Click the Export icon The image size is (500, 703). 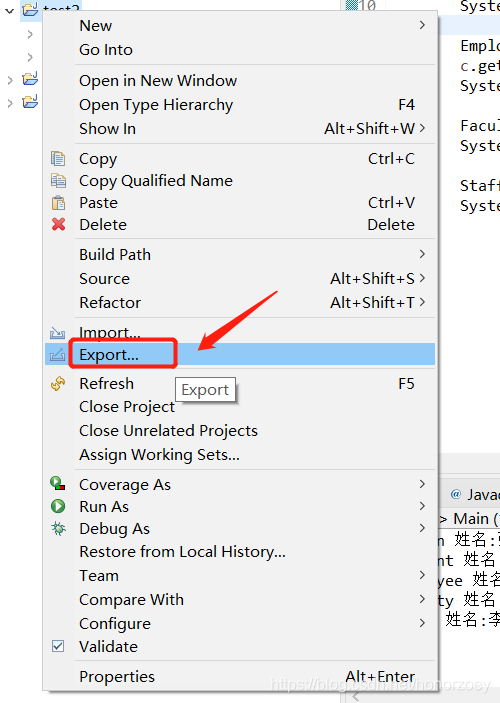coord(57,355)
